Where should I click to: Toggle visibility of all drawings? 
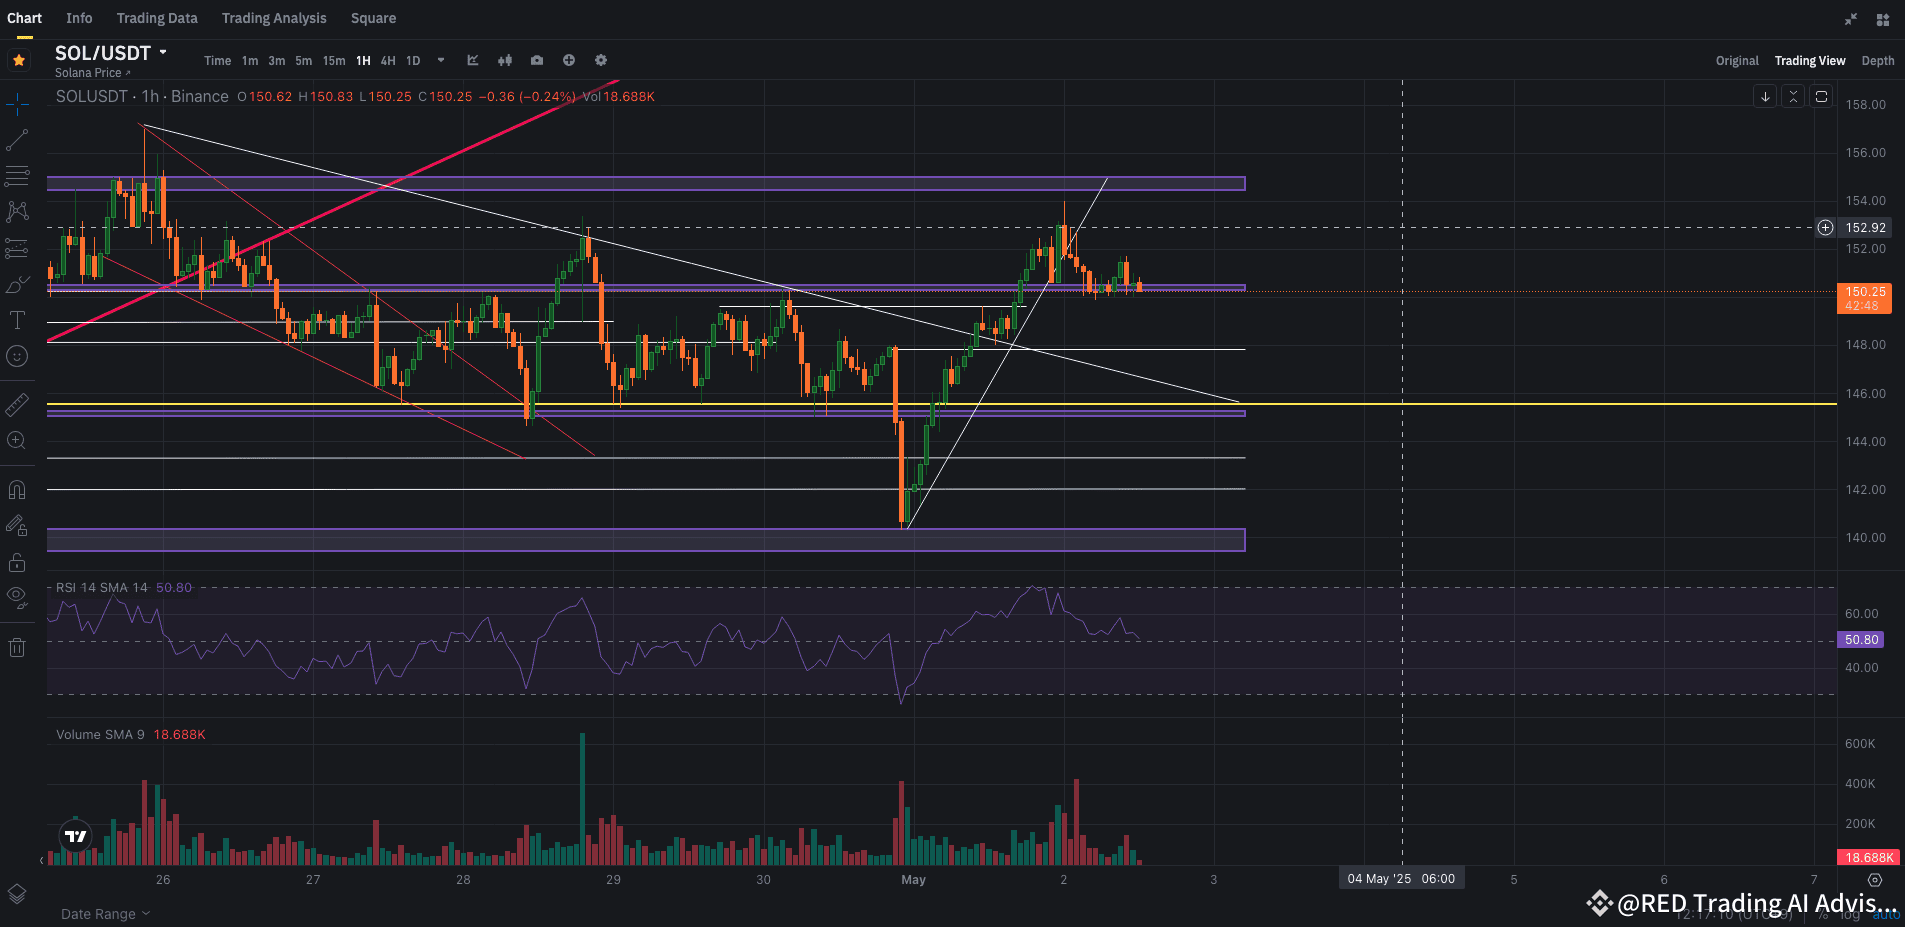coord(16,597)
